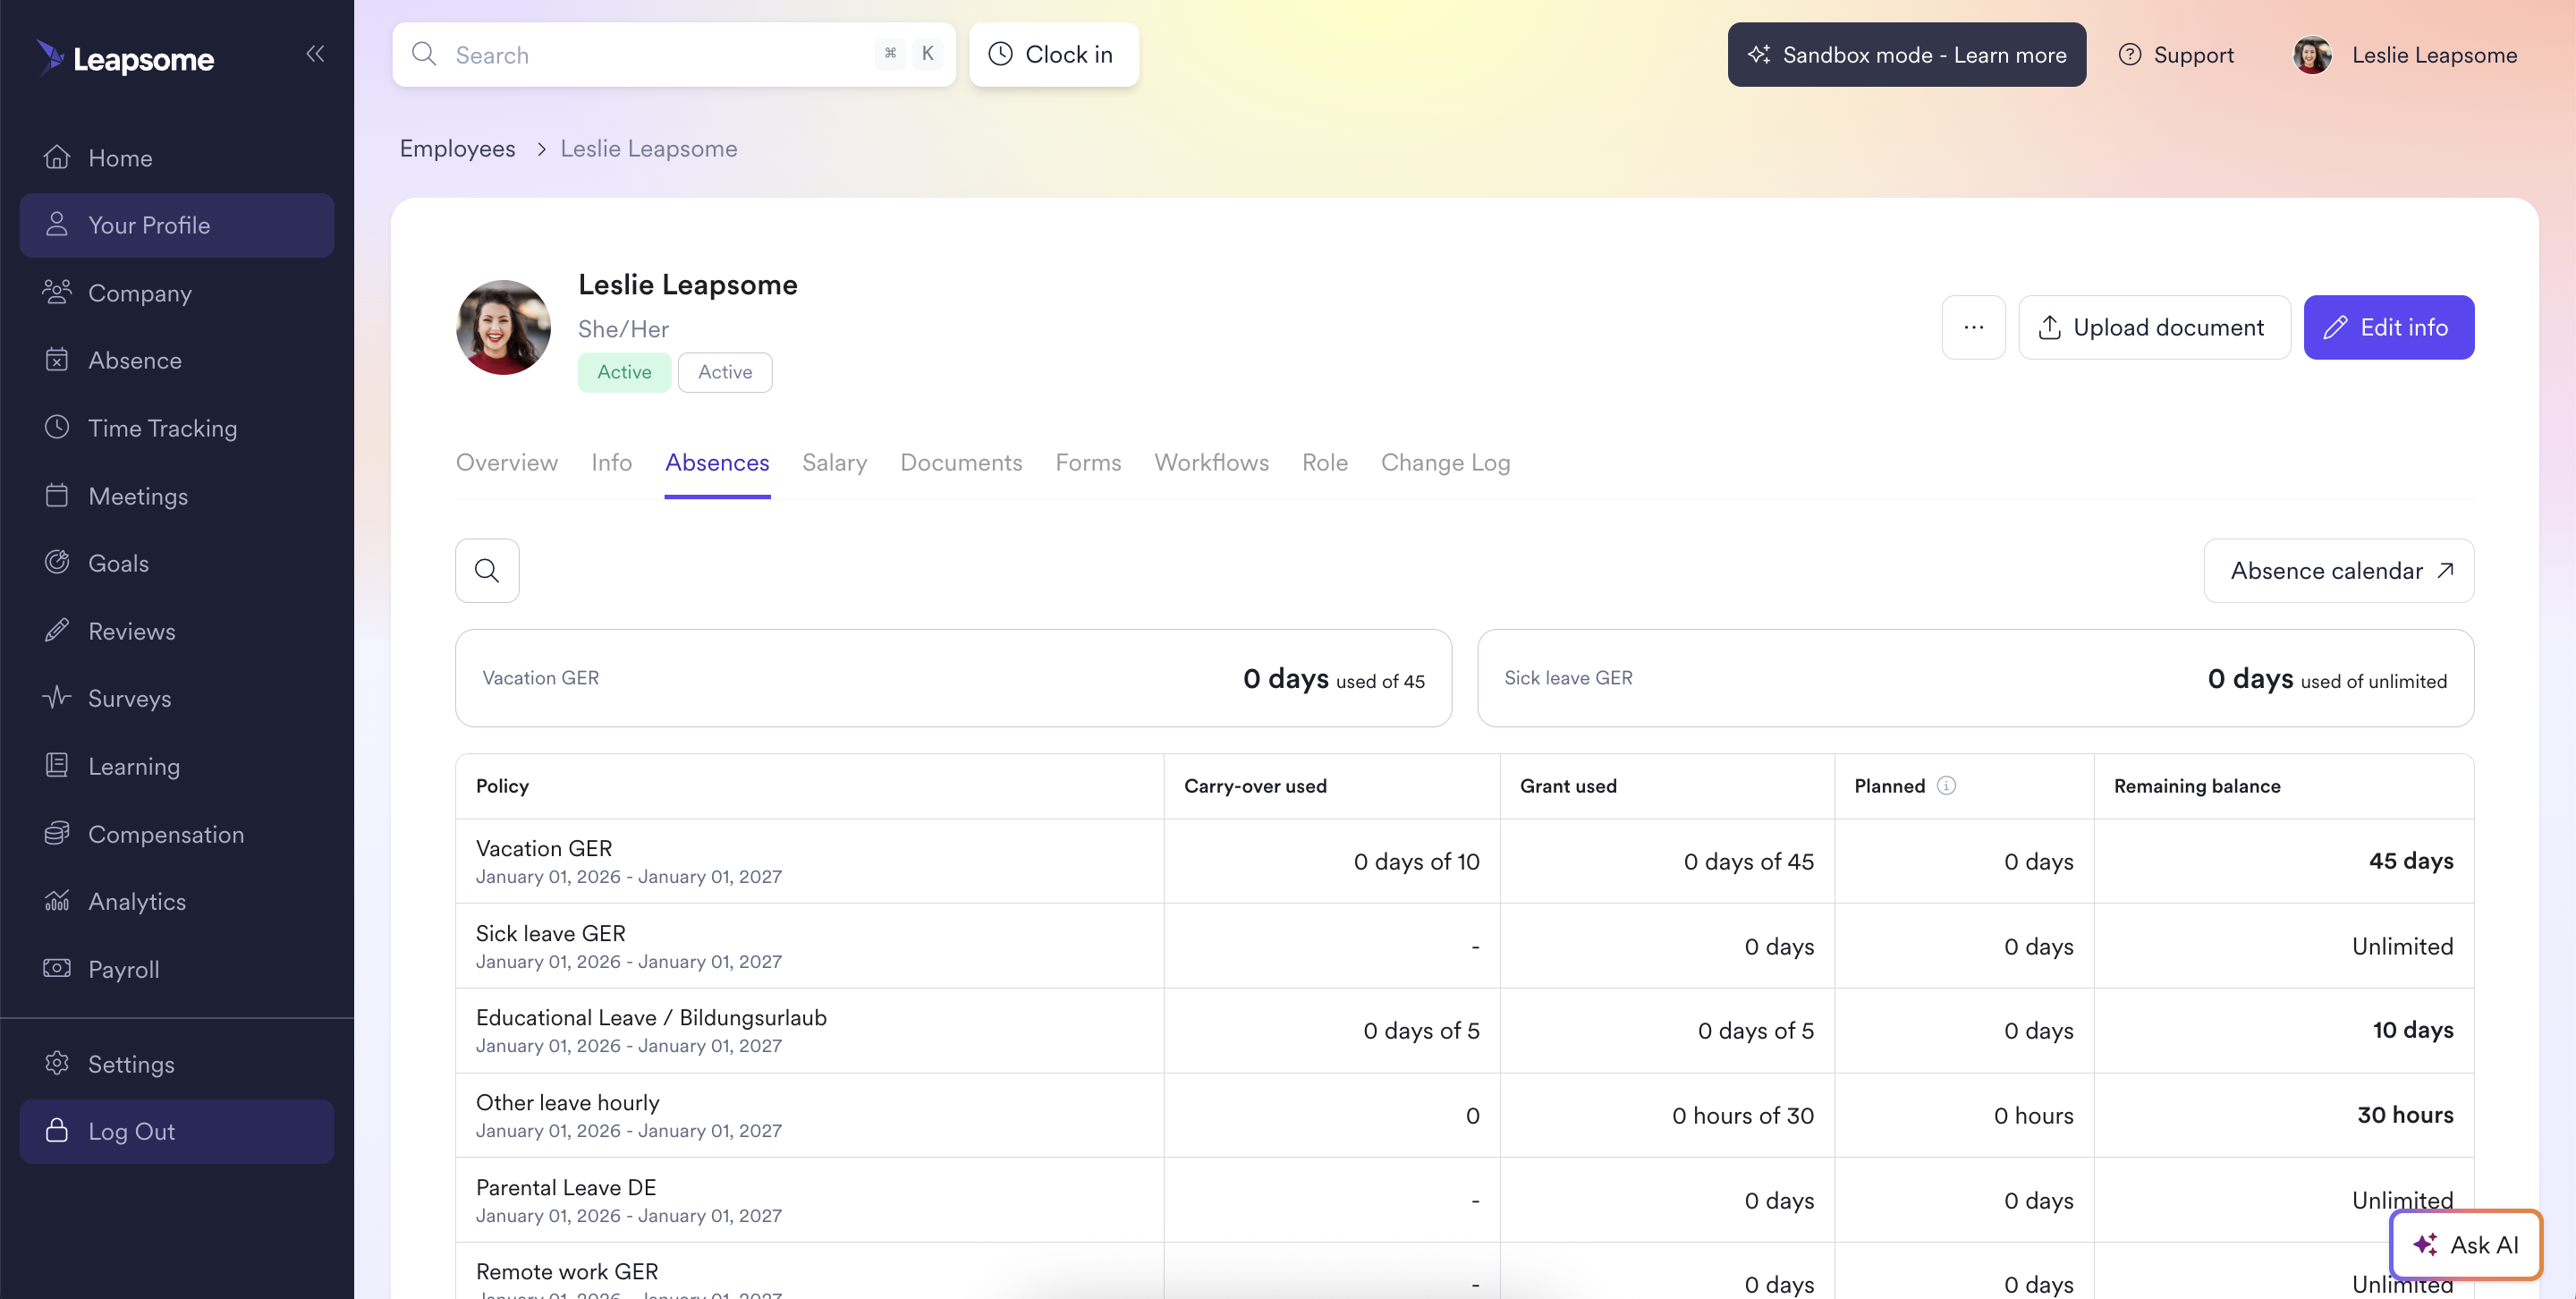Click '30 hours' remaining balance
Image resolution: width=2576 pixels, height=1299 pixels.
point(2405,1115)
